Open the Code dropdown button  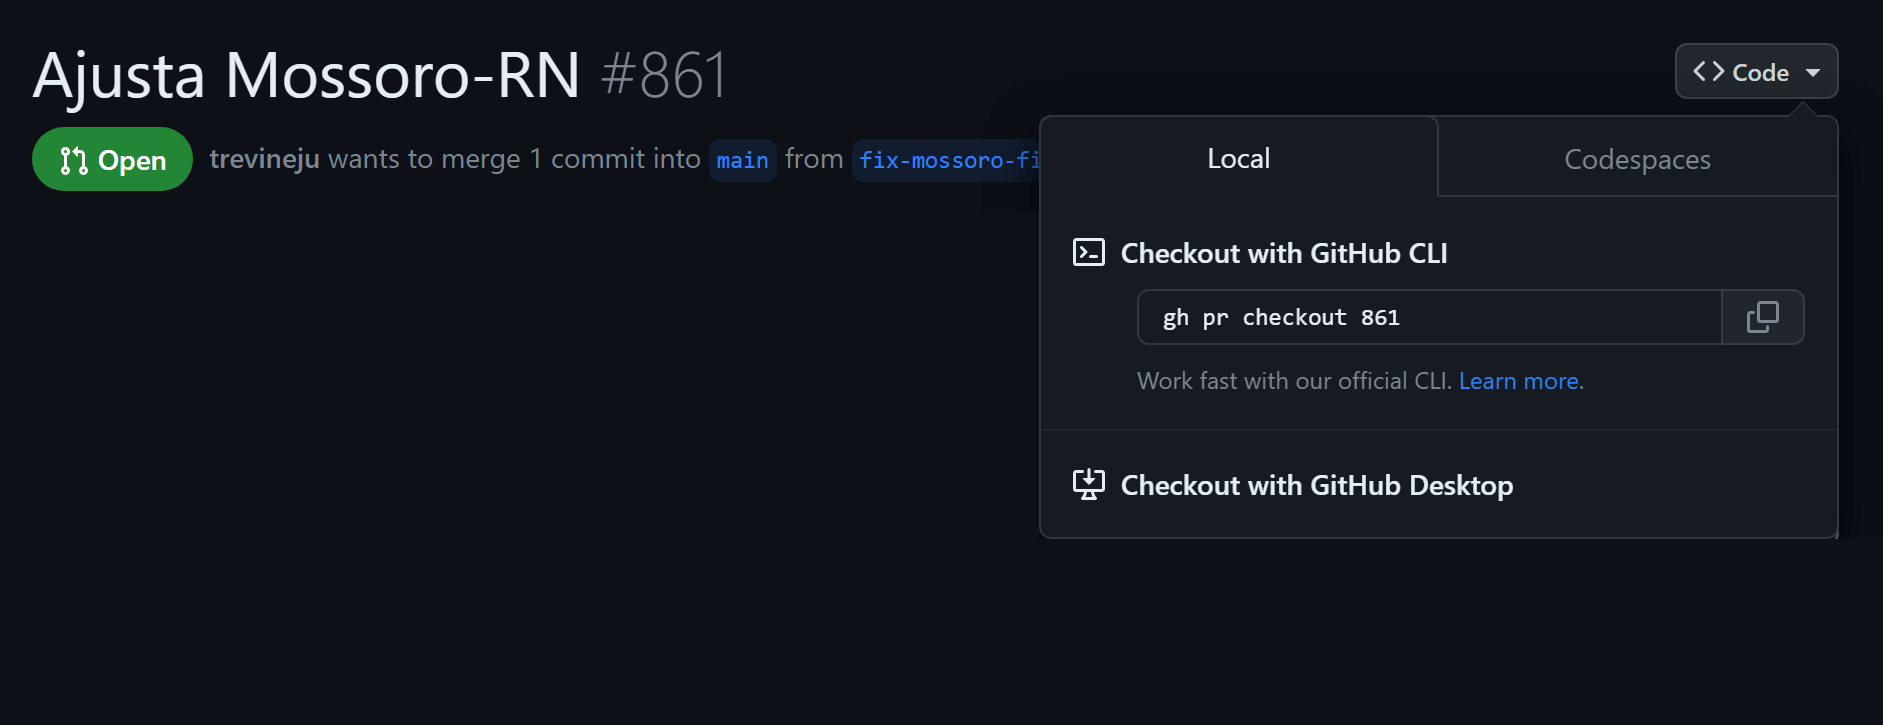(1756, 72)
